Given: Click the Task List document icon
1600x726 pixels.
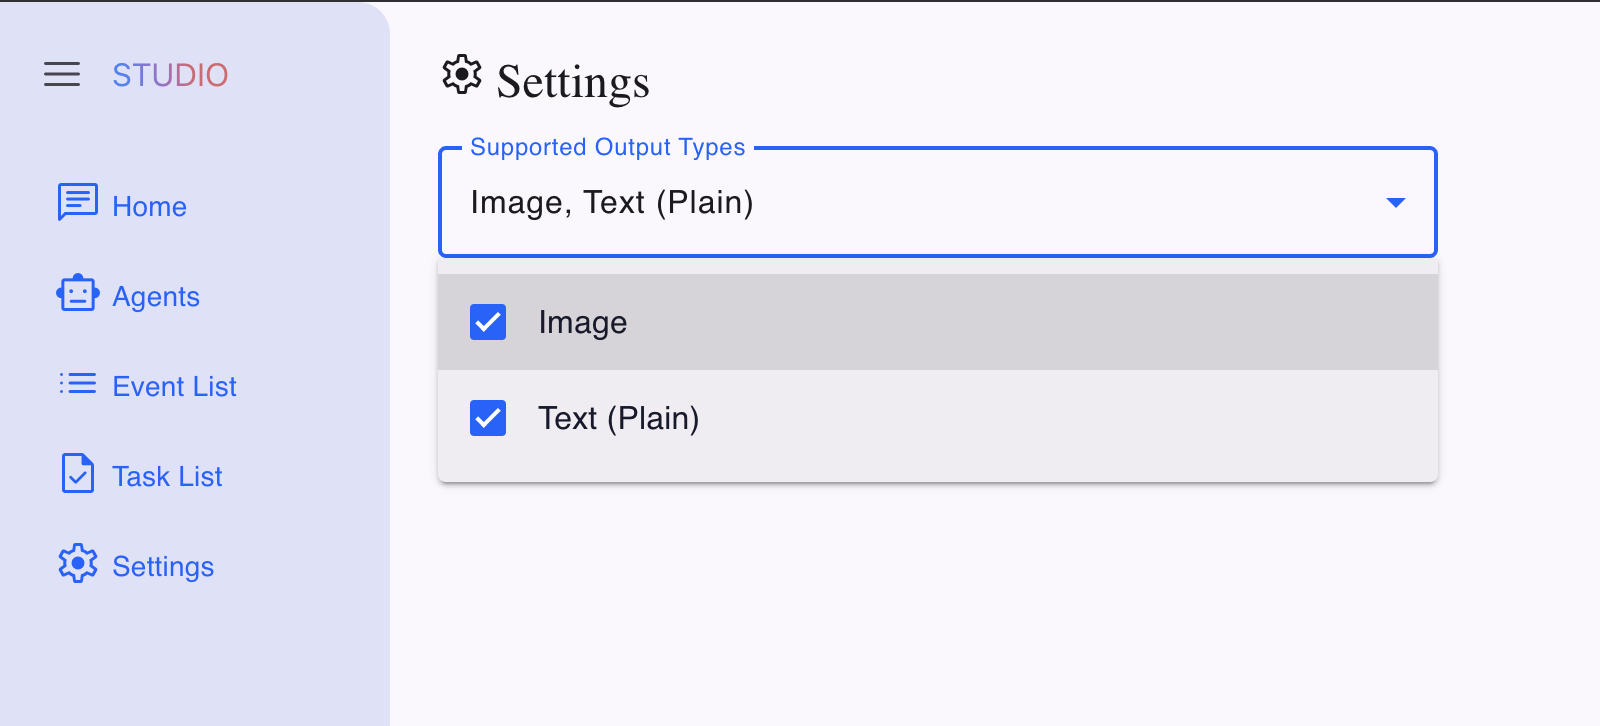Looking at the screenshot, I should click(x=77, y=475).
